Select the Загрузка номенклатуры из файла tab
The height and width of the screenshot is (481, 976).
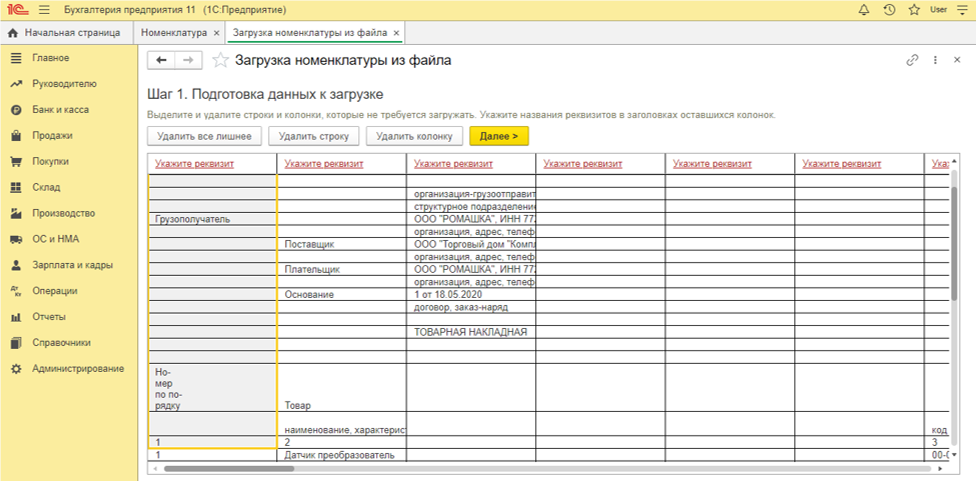coord(309,32)
